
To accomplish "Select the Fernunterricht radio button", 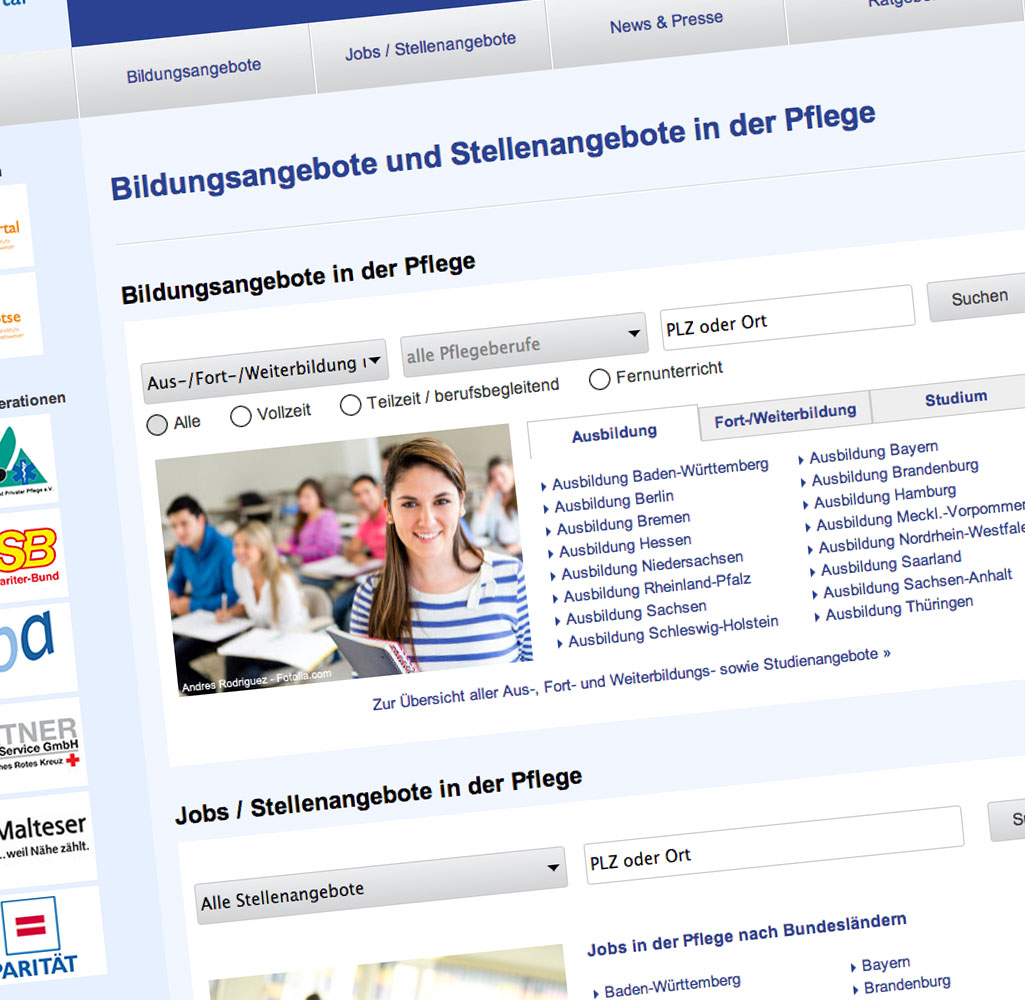I will pos(599,378).
